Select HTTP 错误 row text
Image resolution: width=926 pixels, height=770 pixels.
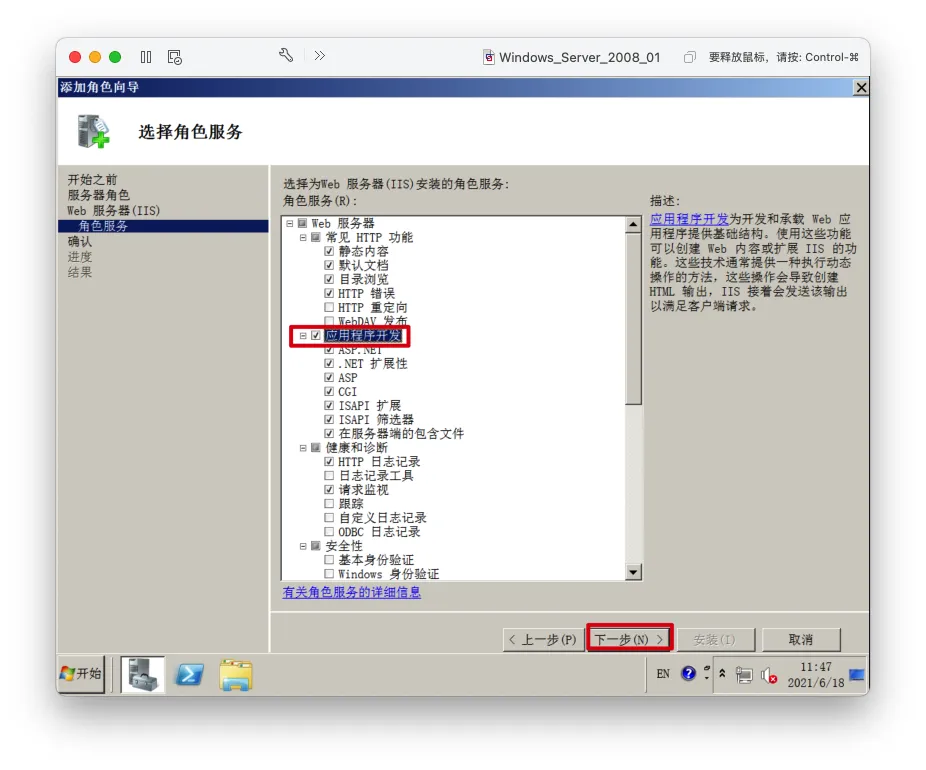click(x=366, y=293)
